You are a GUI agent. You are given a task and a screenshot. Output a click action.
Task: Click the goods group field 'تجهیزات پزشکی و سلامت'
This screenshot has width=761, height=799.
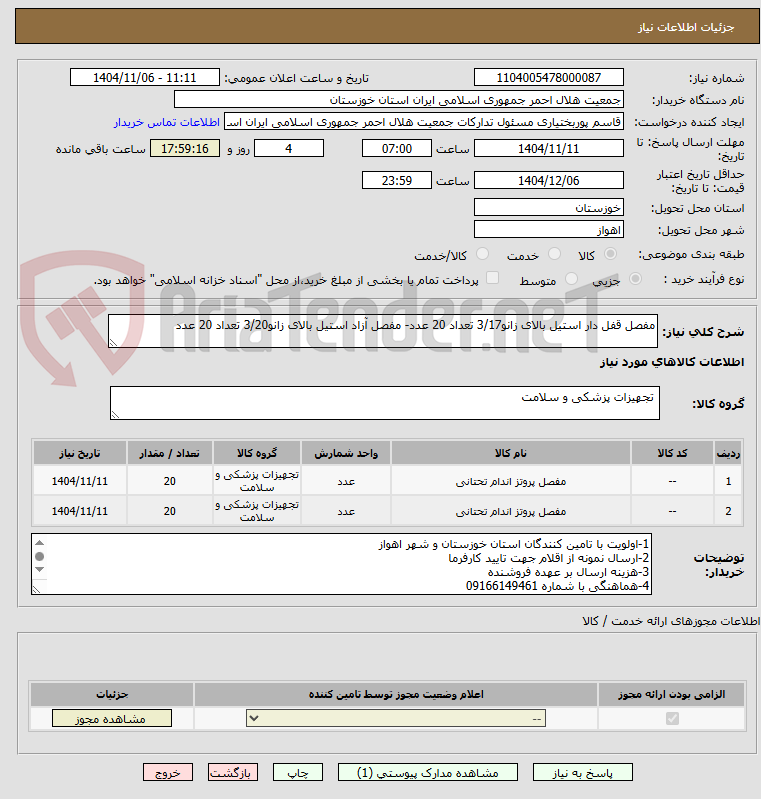[x=385, y=403]
